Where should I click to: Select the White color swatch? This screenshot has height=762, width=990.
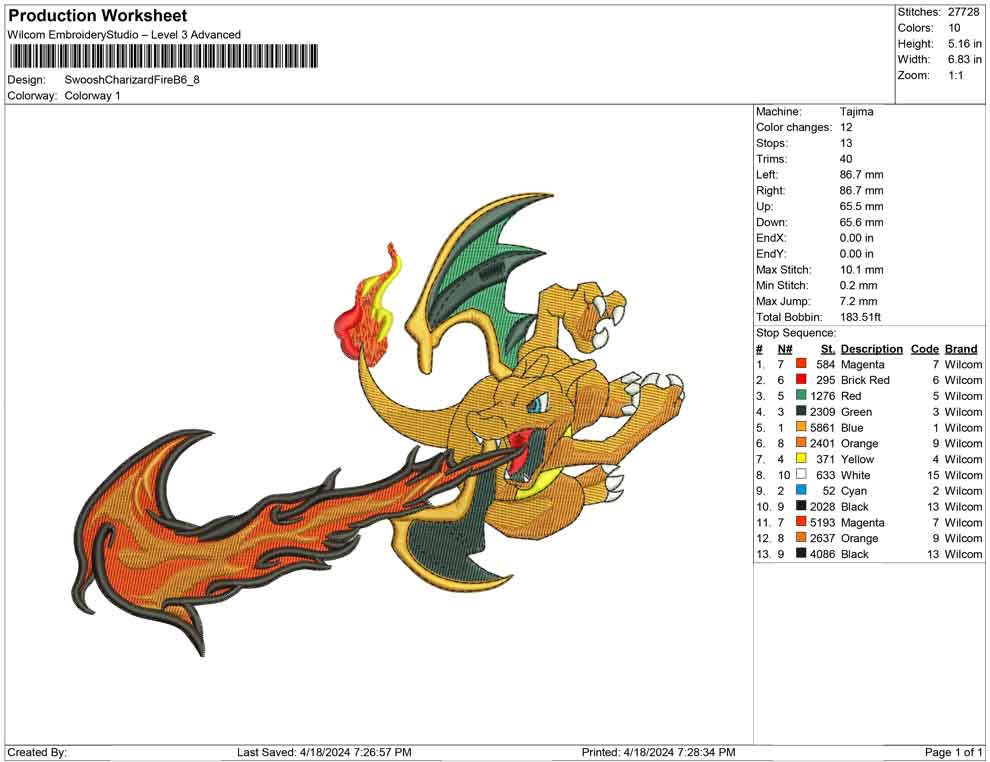[x=801, y=474]
